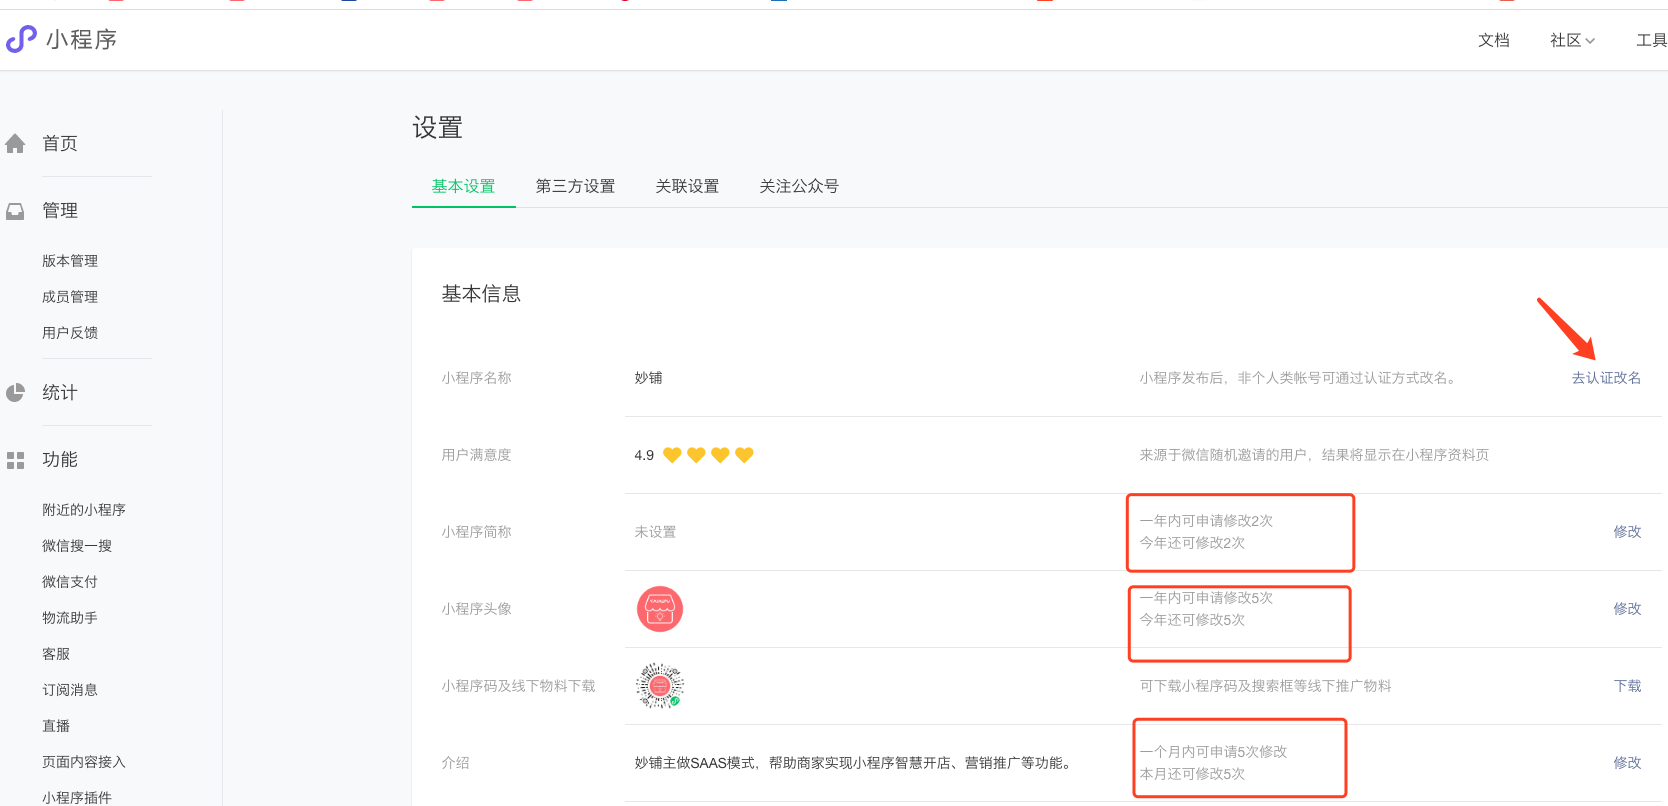
Task: Click the 妙铺主做SAAS模式 introduction text
Action: pyautogui.click(x=855, y=763)
